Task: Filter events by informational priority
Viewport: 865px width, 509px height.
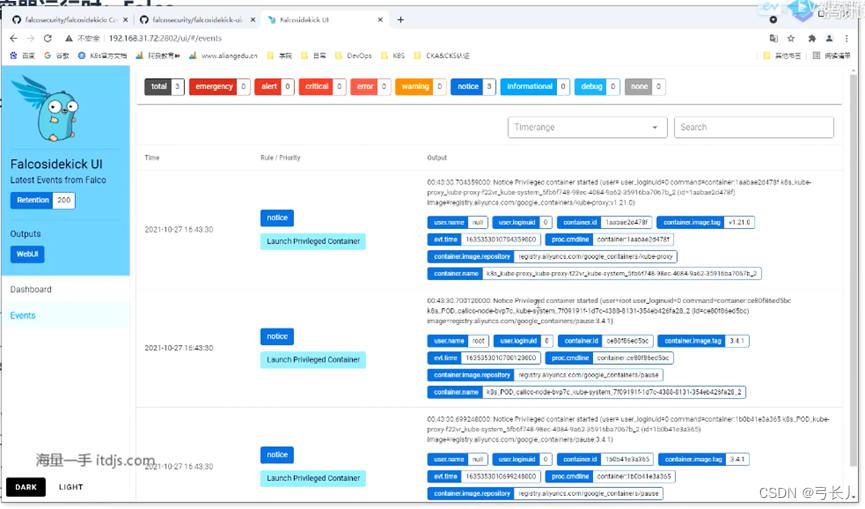Action: (534, 87)
